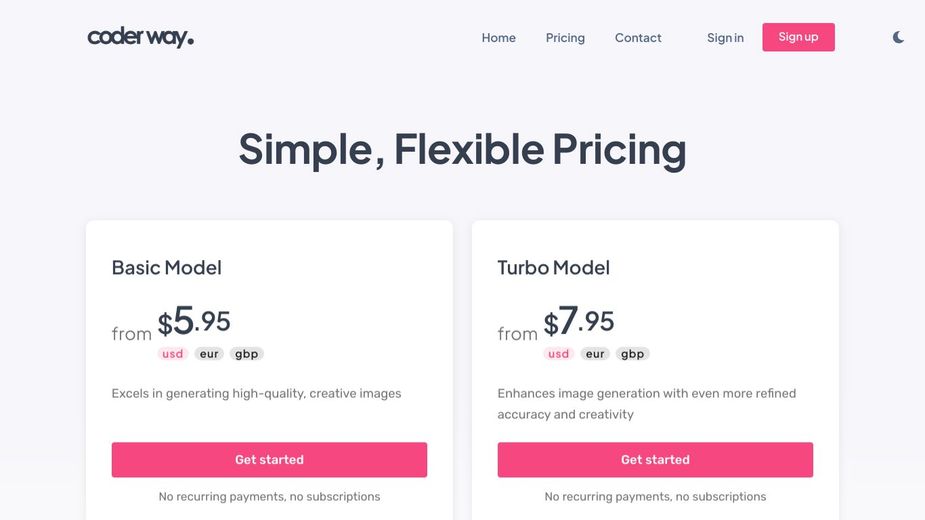Get started with the Turbo Model
The image size is (925, 520).
655,460
